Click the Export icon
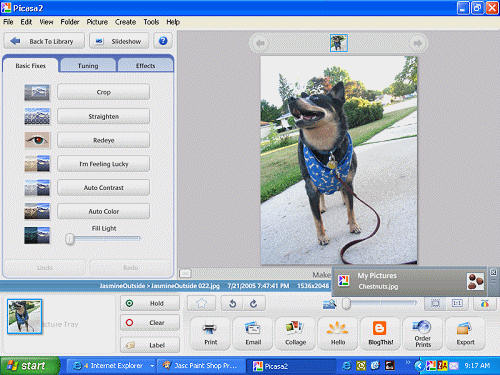 tap(465, 334)
